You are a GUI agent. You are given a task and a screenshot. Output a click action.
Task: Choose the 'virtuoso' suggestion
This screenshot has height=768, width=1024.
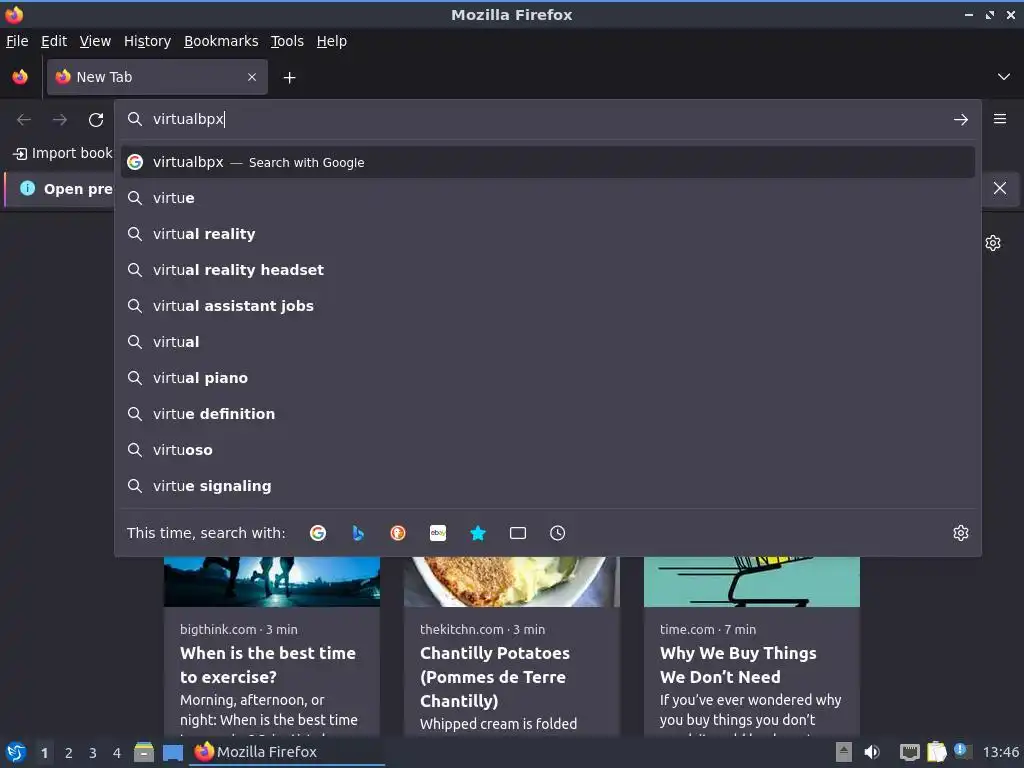pyautogui.click(x=547, y=450)
